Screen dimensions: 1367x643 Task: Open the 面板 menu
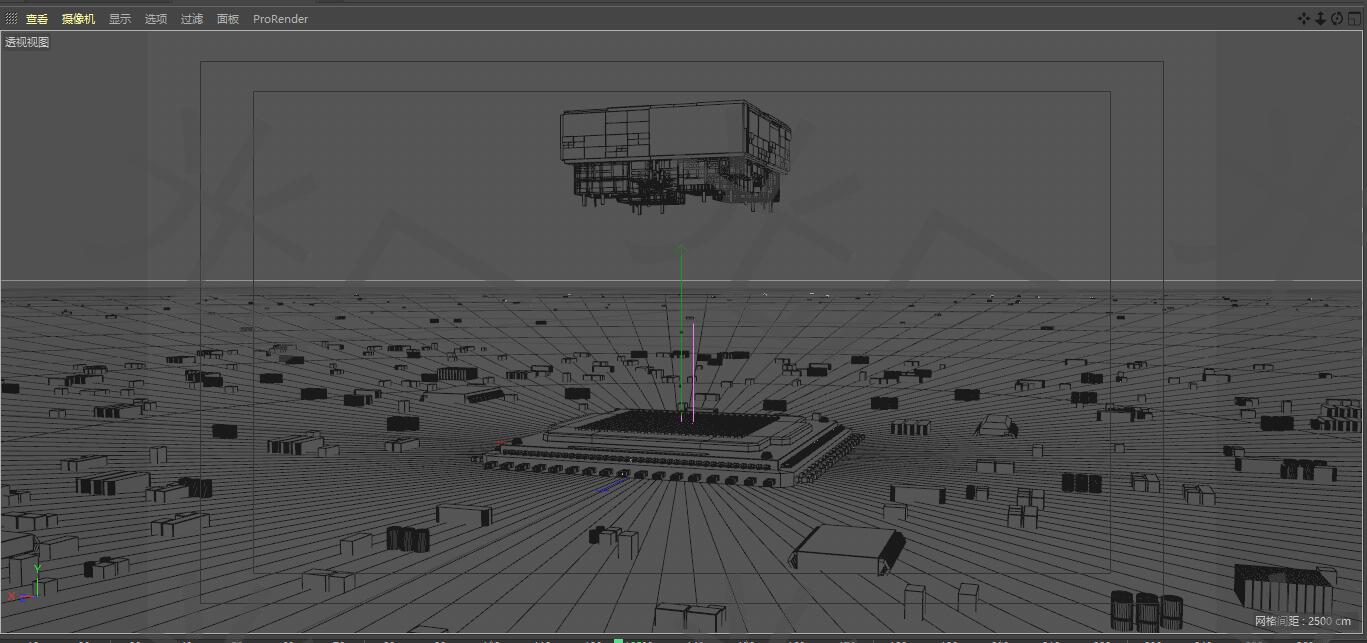coord(226,18)
